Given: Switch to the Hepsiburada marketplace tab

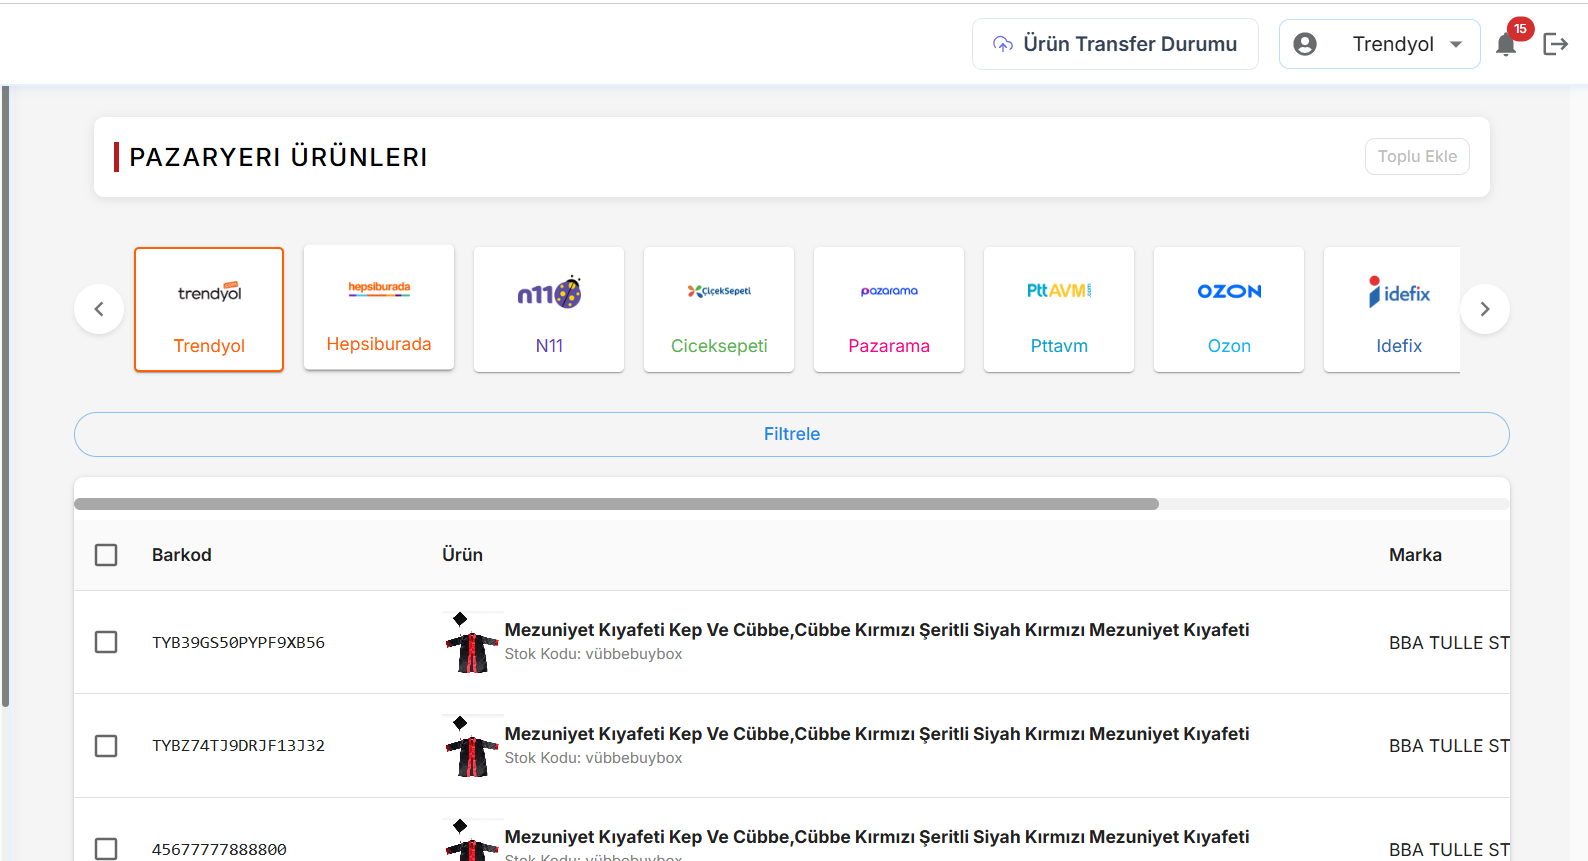Looking at the screenshot, I should (x=379, y=308).
